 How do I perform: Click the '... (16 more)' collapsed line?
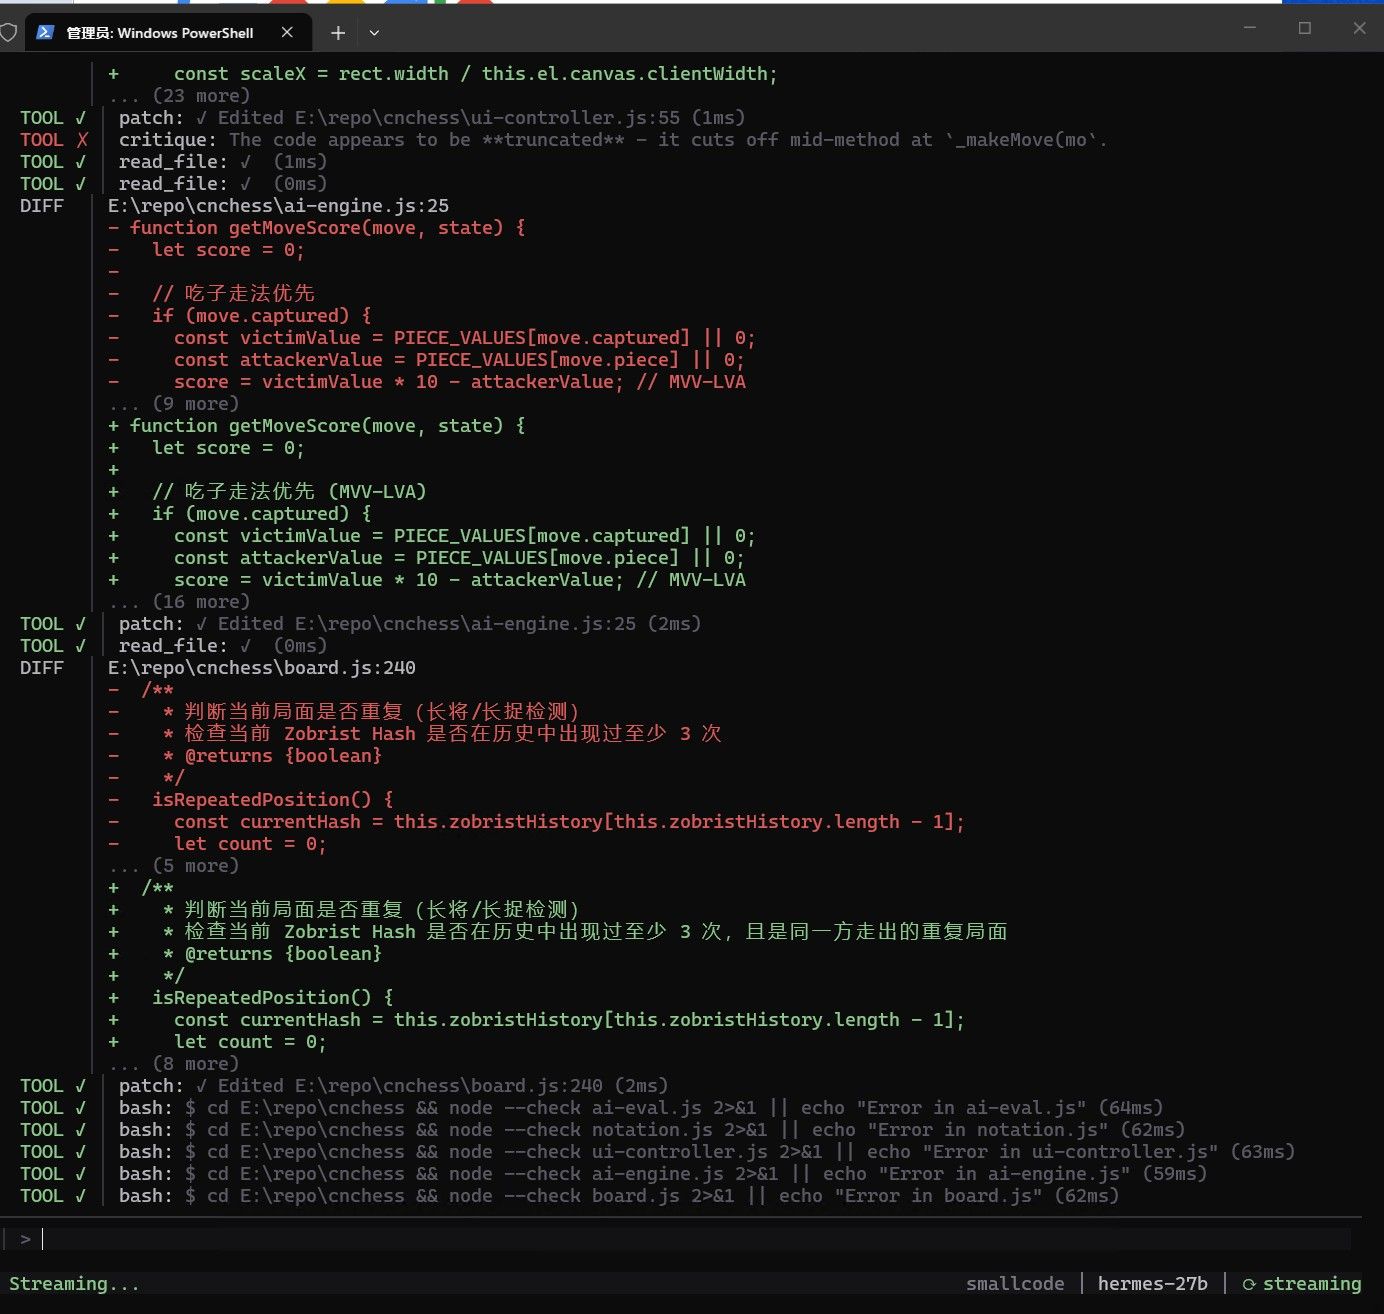pos(180,602)
